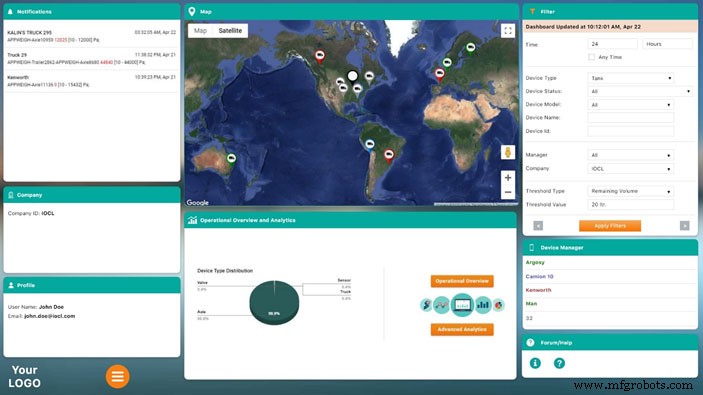The width and height of the screenshot is (703, 395).
Task: Click the green truck marker over Australia
Action: point(231,159)
